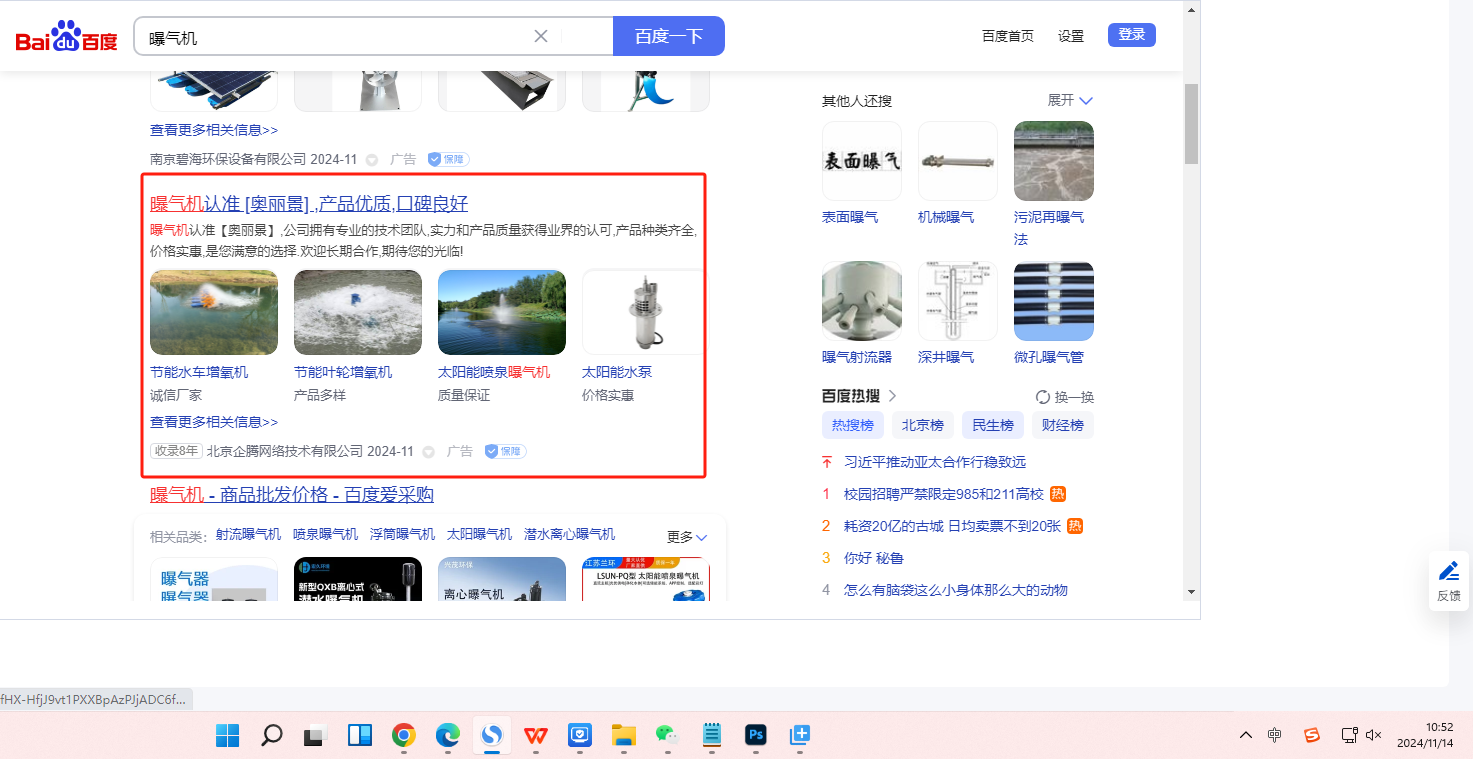Go to 百度首页 in the header
The width and height of the screenshot is (1473, 759).
pos(1008,36)
